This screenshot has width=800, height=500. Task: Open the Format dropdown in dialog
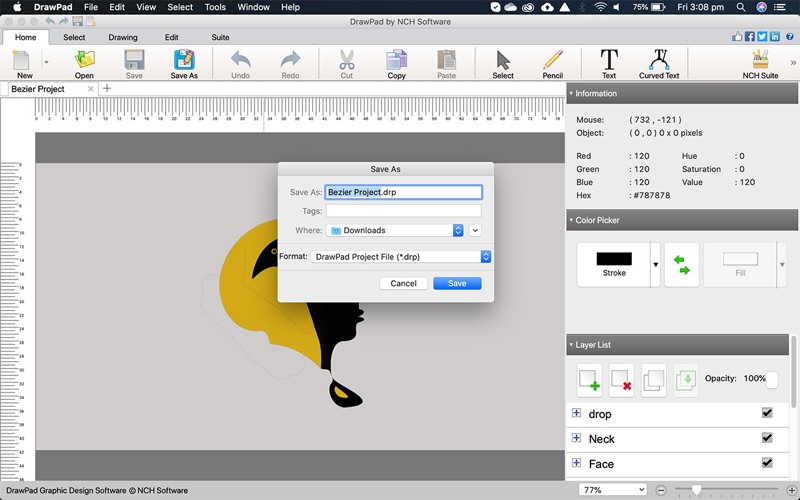pyautogui.click(x=401, y=257)
